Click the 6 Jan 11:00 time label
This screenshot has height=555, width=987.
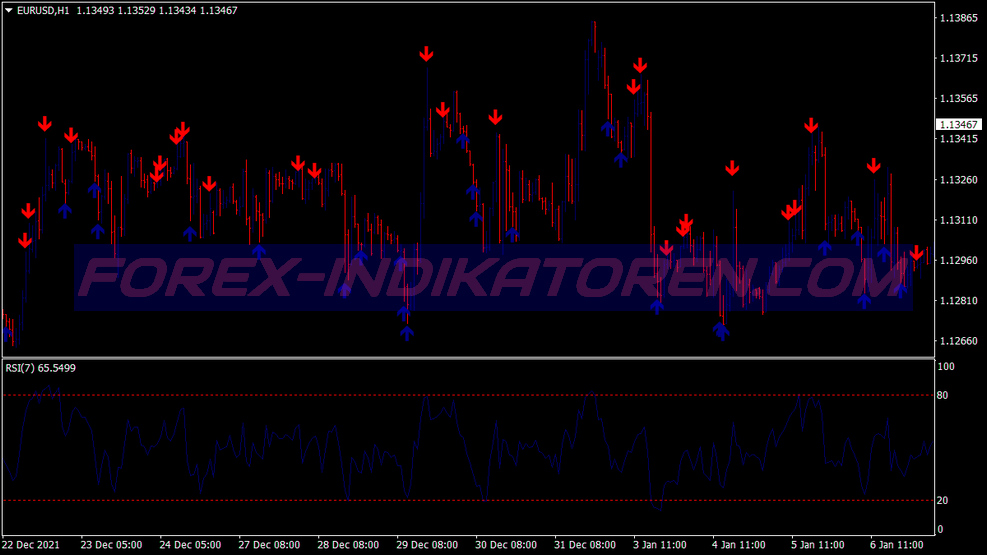pos(896,545)
